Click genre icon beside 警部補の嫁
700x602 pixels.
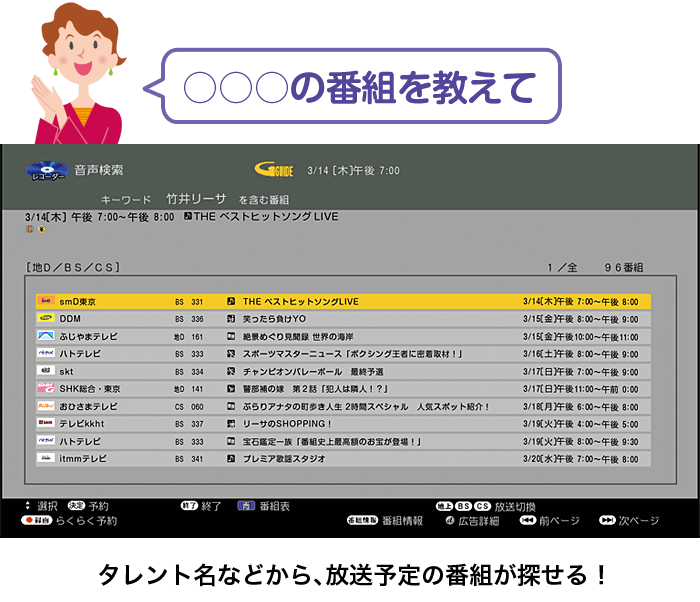(x=231, y=389)
